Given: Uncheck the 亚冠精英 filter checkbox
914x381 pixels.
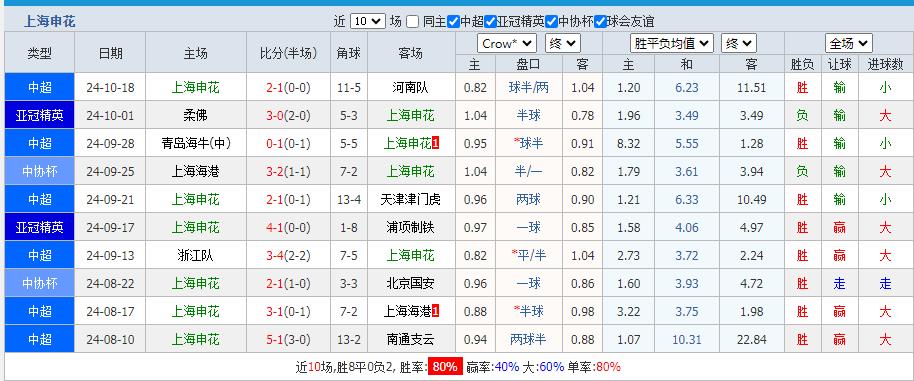Looking at the screenshot, I should pyautogui.click(x=490, y=22).
